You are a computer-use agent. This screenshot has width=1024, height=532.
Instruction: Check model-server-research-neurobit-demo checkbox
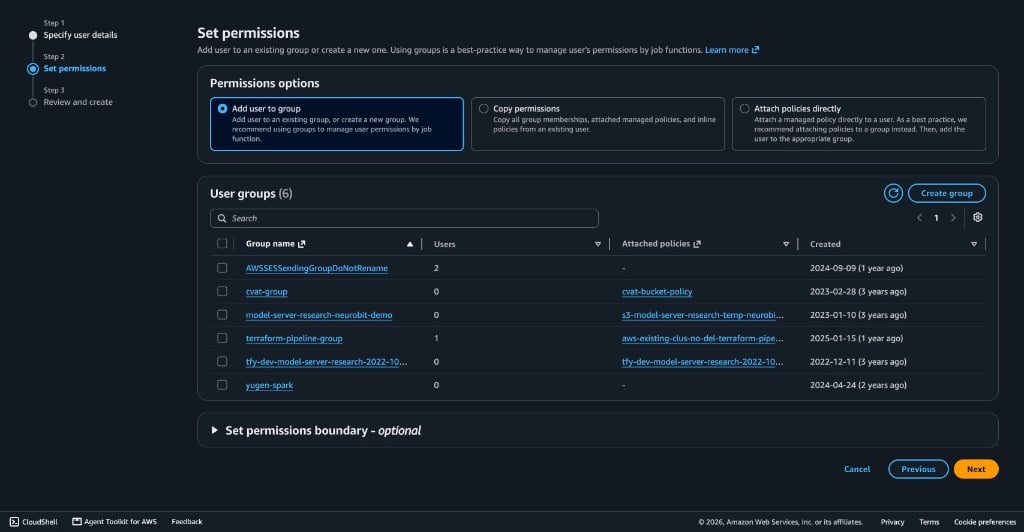222,315
